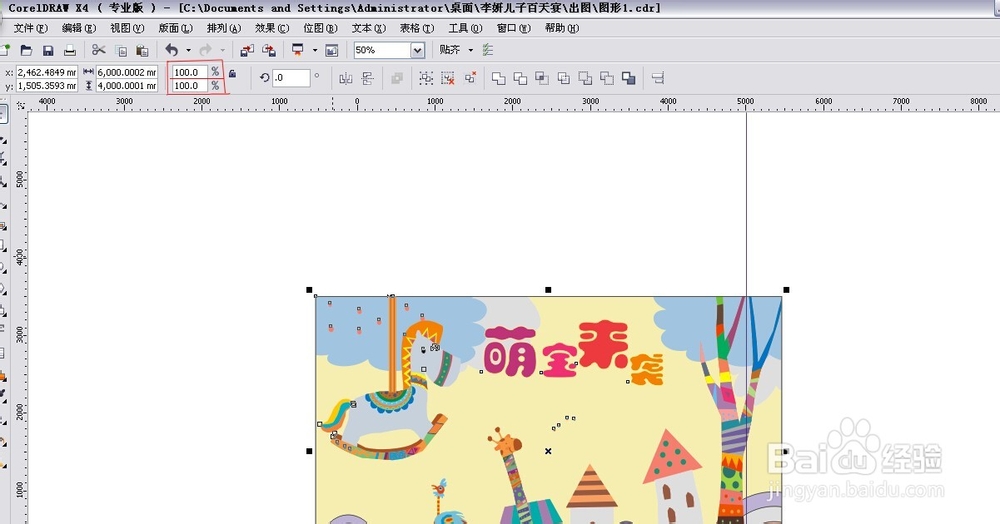This screenshot has height=524, width=1000.
Task: Expand the 贴齐 snap-to dropdown
Action: click(471, 50)
